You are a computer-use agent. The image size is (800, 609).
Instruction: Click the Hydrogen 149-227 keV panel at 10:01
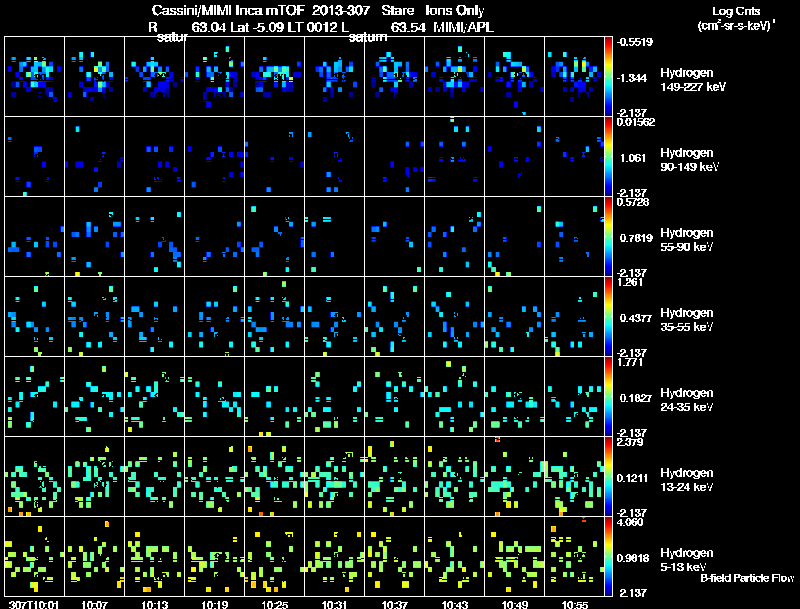click(x=34, y=77)
